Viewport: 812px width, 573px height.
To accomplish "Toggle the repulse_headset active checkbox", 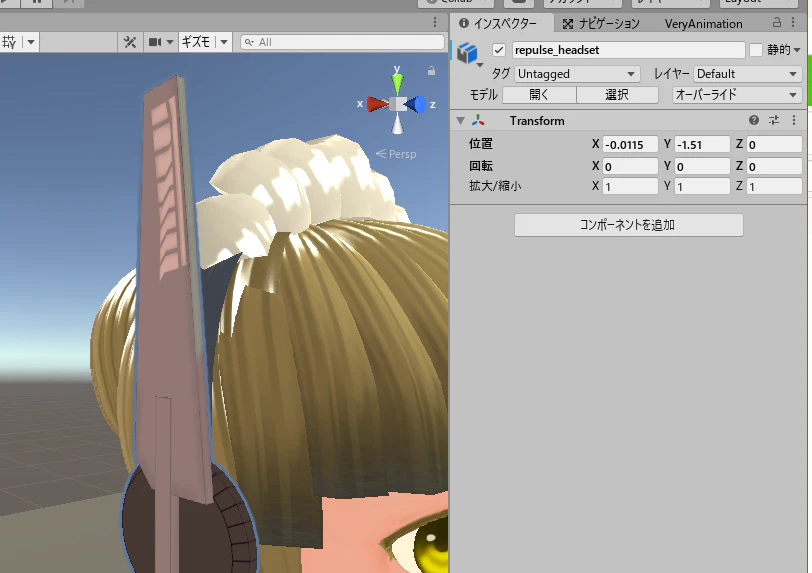I will (x=499, y=50).
